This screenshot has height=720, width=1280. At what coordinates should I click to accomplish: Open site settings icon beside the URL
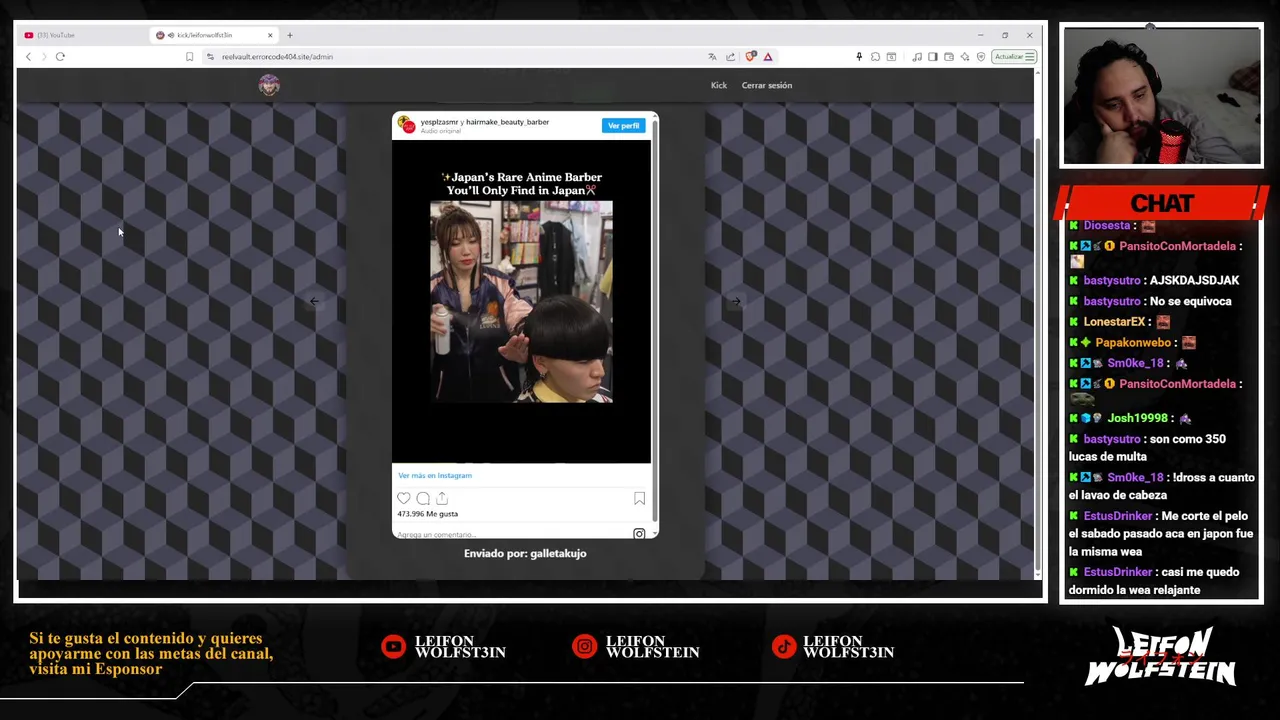coord(210,57)
